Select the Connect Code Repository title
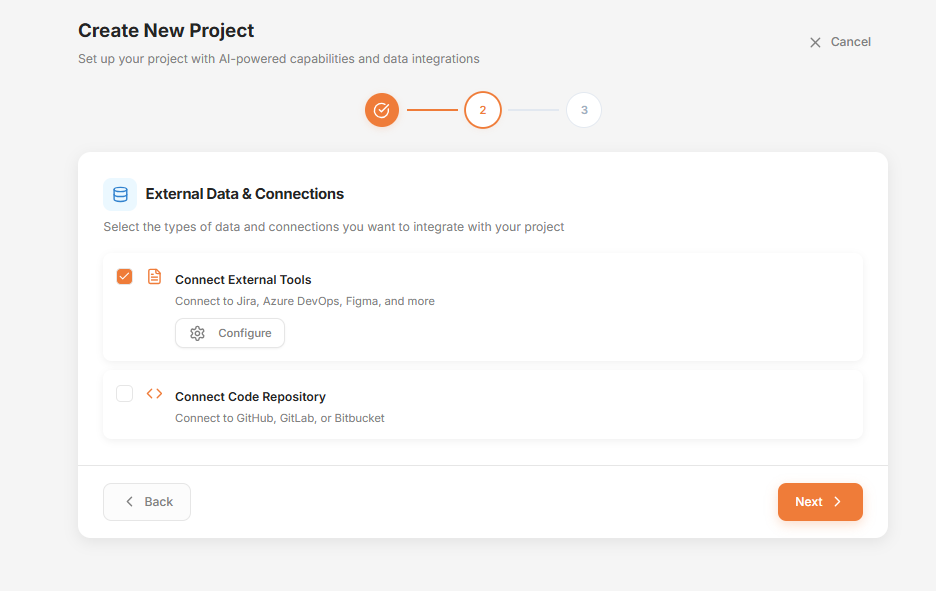The width and height of the screenshot is (936, 591). coord(250,397)
